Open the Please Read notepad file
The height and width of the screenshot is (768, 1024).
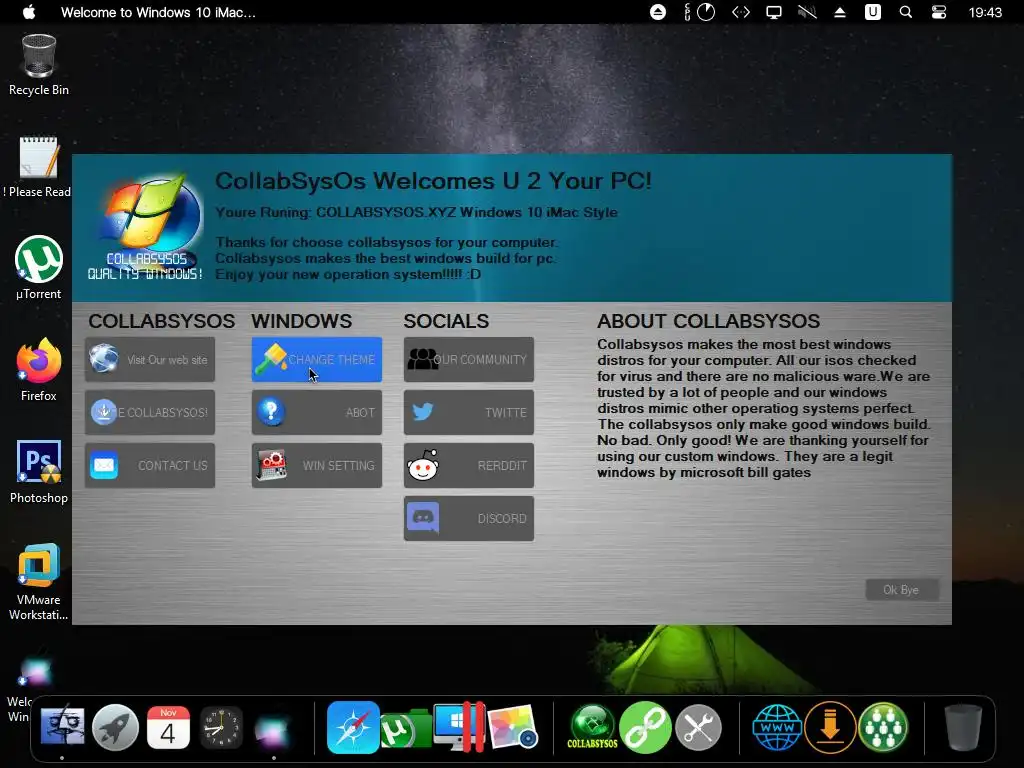click(x=39, y=167)
